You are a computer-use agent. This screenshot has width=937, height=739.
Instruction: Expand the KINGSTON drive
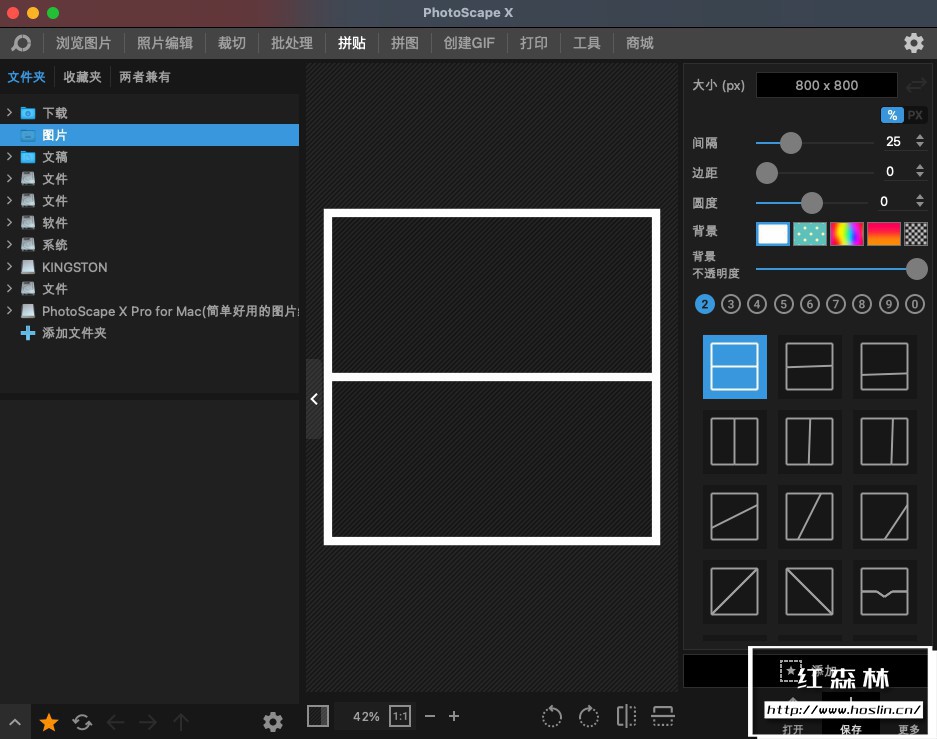[x=9, y=267]
